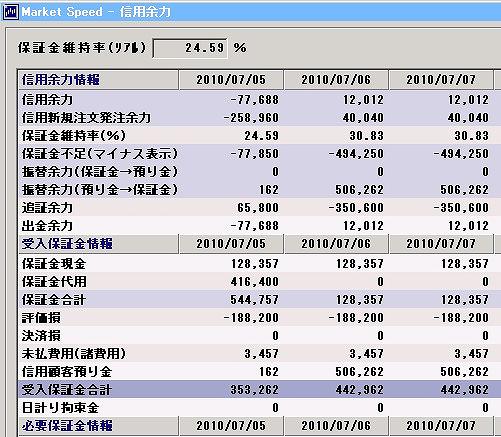
Task: Click the 2010/07/06 header in 受入保証金情報
Action: pos(336,244)
